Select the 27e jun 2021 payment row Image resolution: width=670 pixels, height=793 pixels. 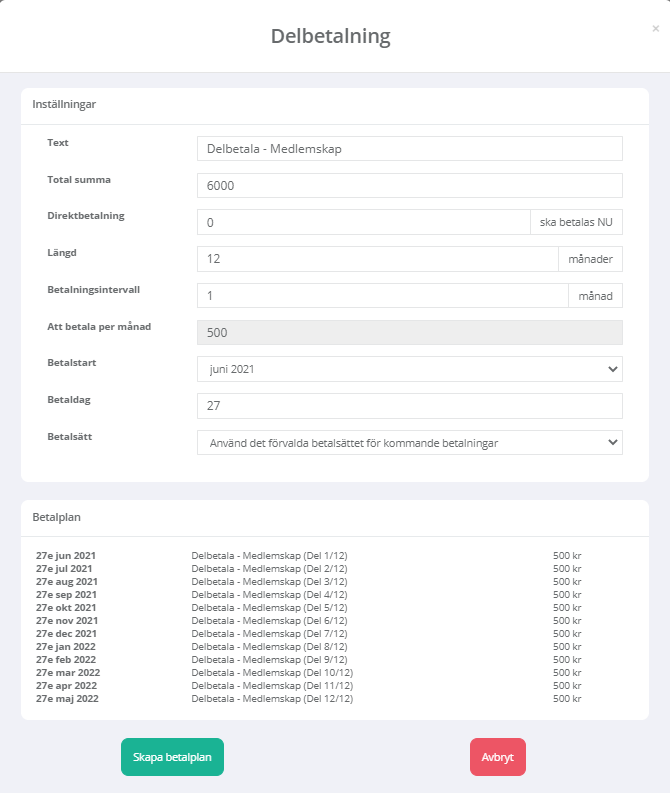pos(66,556)
